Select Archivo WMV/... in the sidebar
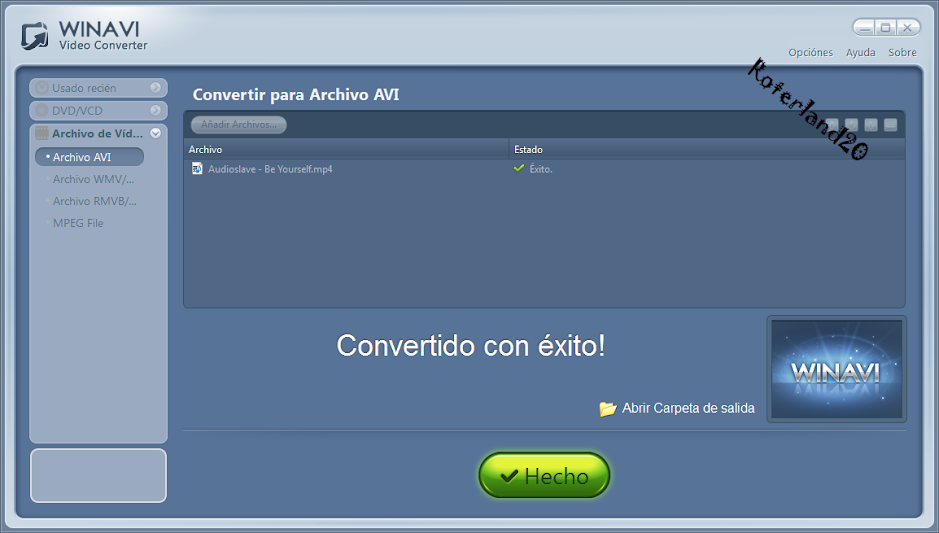The width and height of the screenshot is (939, 533). [93, 179]
